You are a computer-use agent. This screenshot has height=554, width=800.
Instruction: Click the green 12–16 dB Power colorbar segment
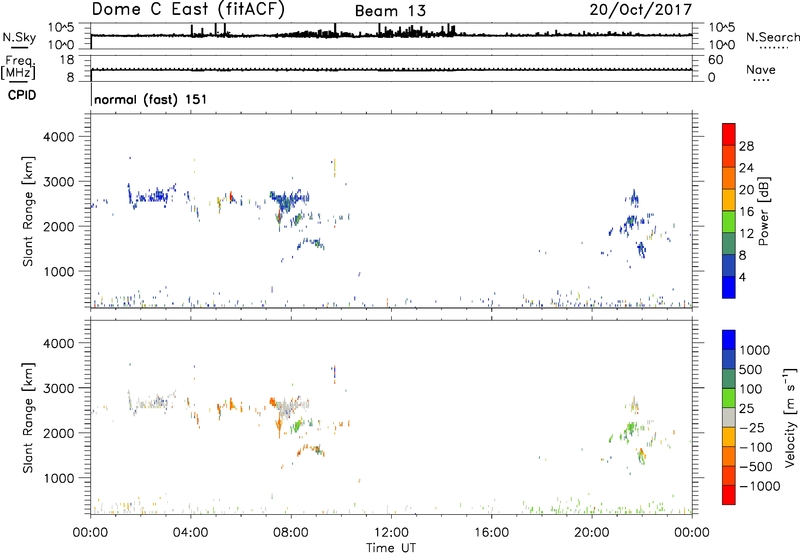click(x=729, y=222)
